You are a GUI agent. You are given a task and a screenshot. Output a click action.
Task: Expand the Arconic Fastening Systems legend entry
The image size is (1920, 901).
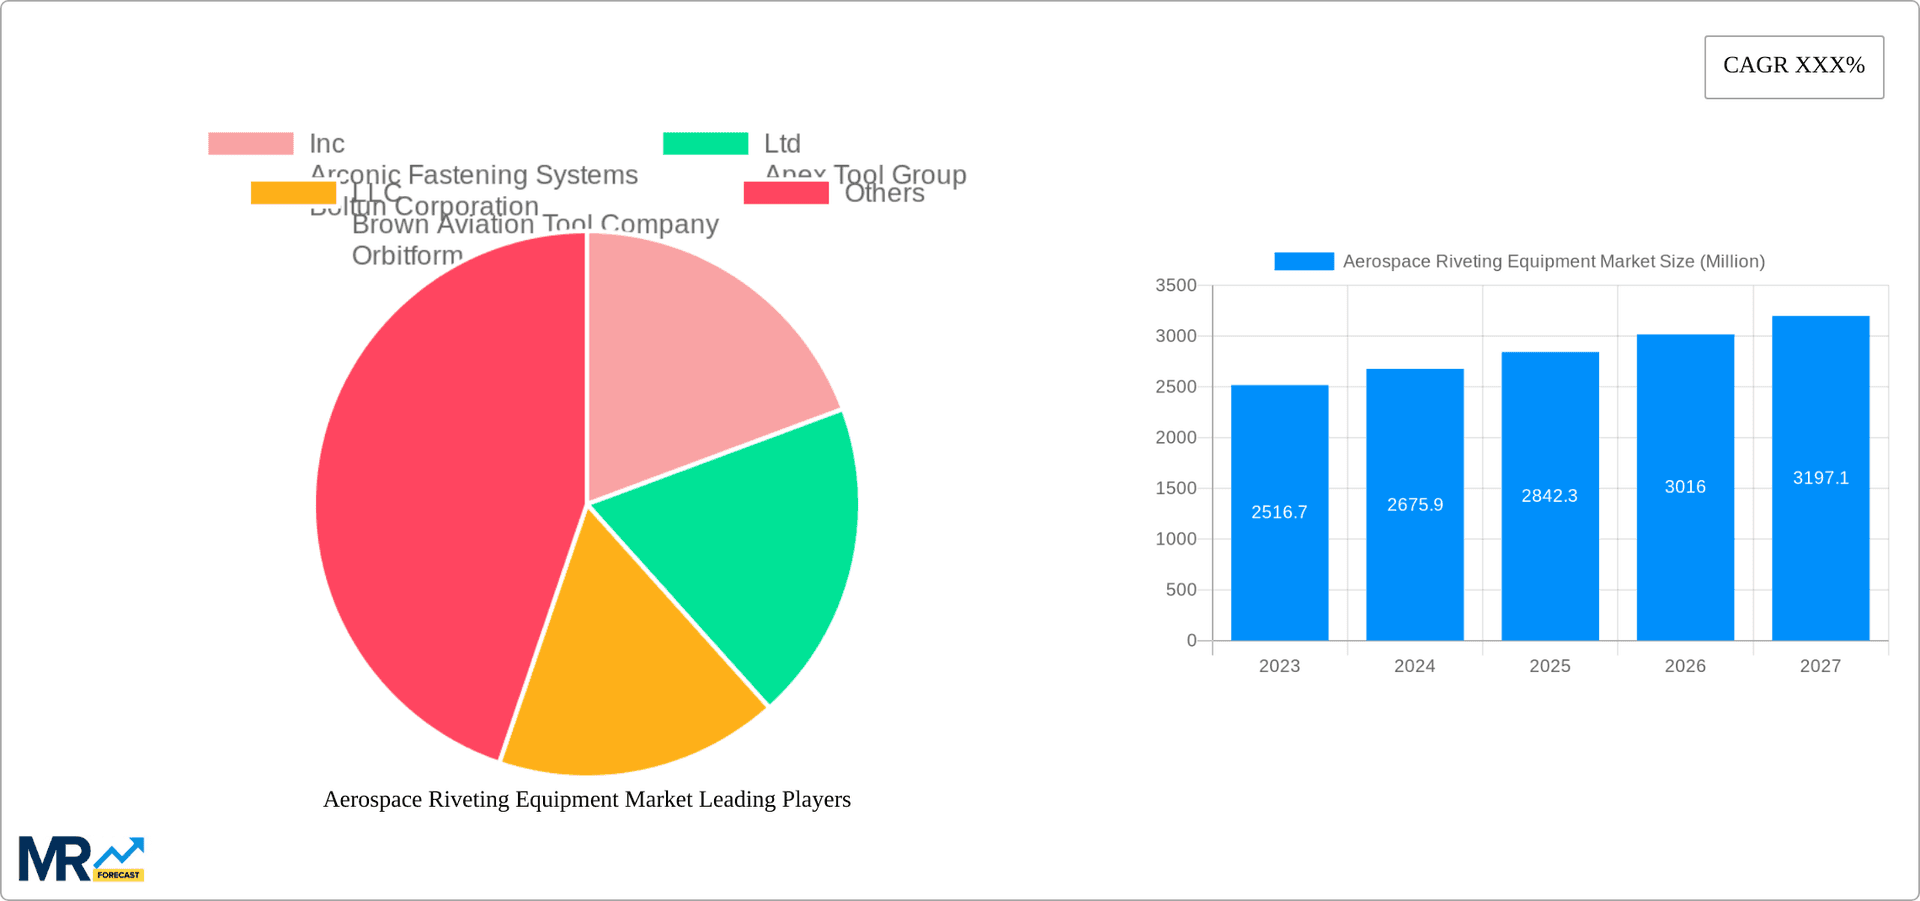coord(475,175)
